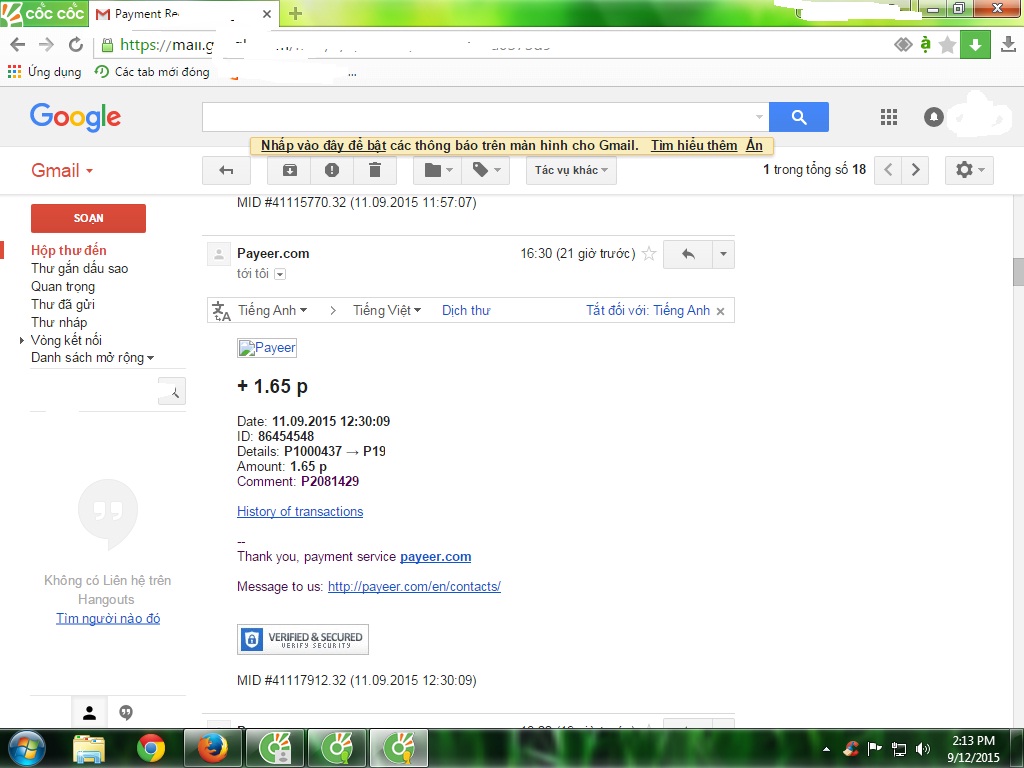Open Firefox from taskbar

[x=213, y=748]
